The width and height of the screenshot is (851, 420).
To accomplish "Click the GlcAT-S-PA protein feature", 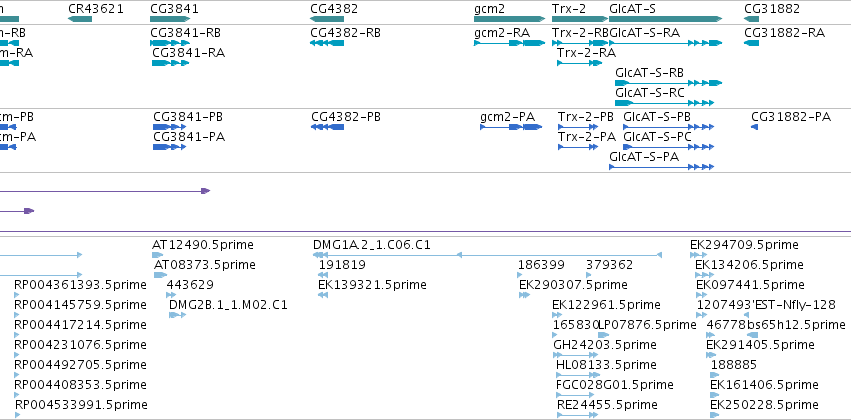I will point(662,167).
